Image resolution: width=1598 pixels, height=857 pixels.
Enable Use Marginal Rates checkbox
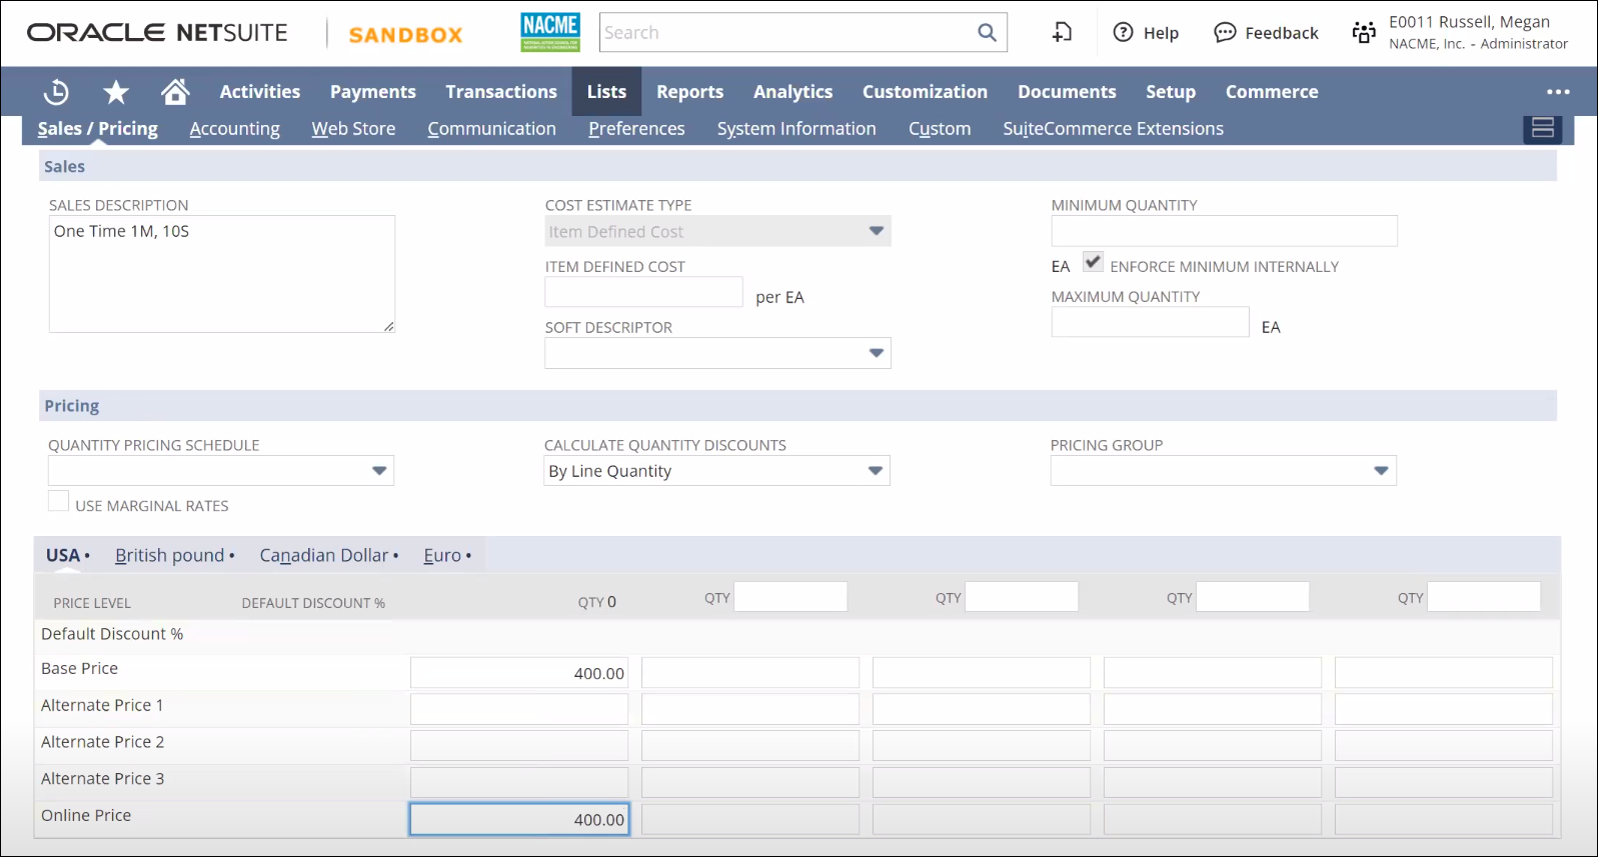(x=59, y=502)
